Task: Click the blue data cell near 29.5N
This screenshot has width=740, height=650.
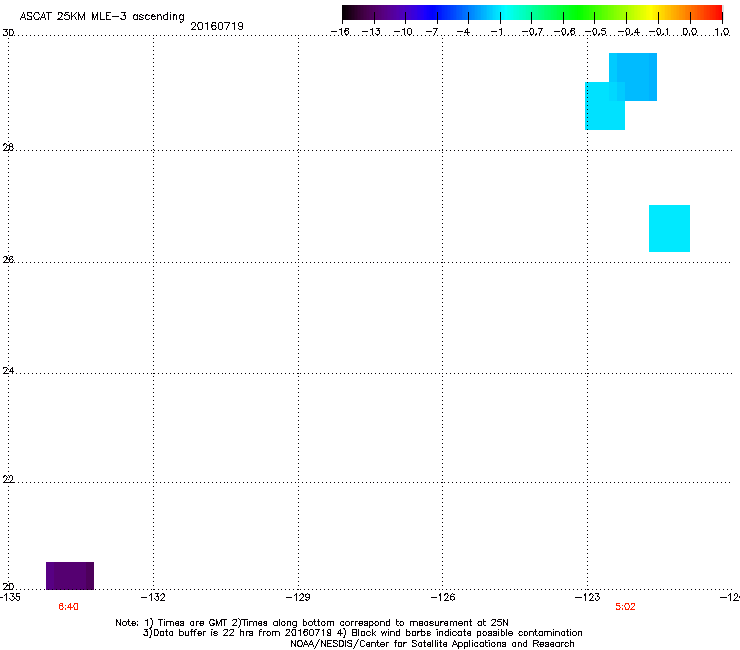Action: tap(633, 77)
